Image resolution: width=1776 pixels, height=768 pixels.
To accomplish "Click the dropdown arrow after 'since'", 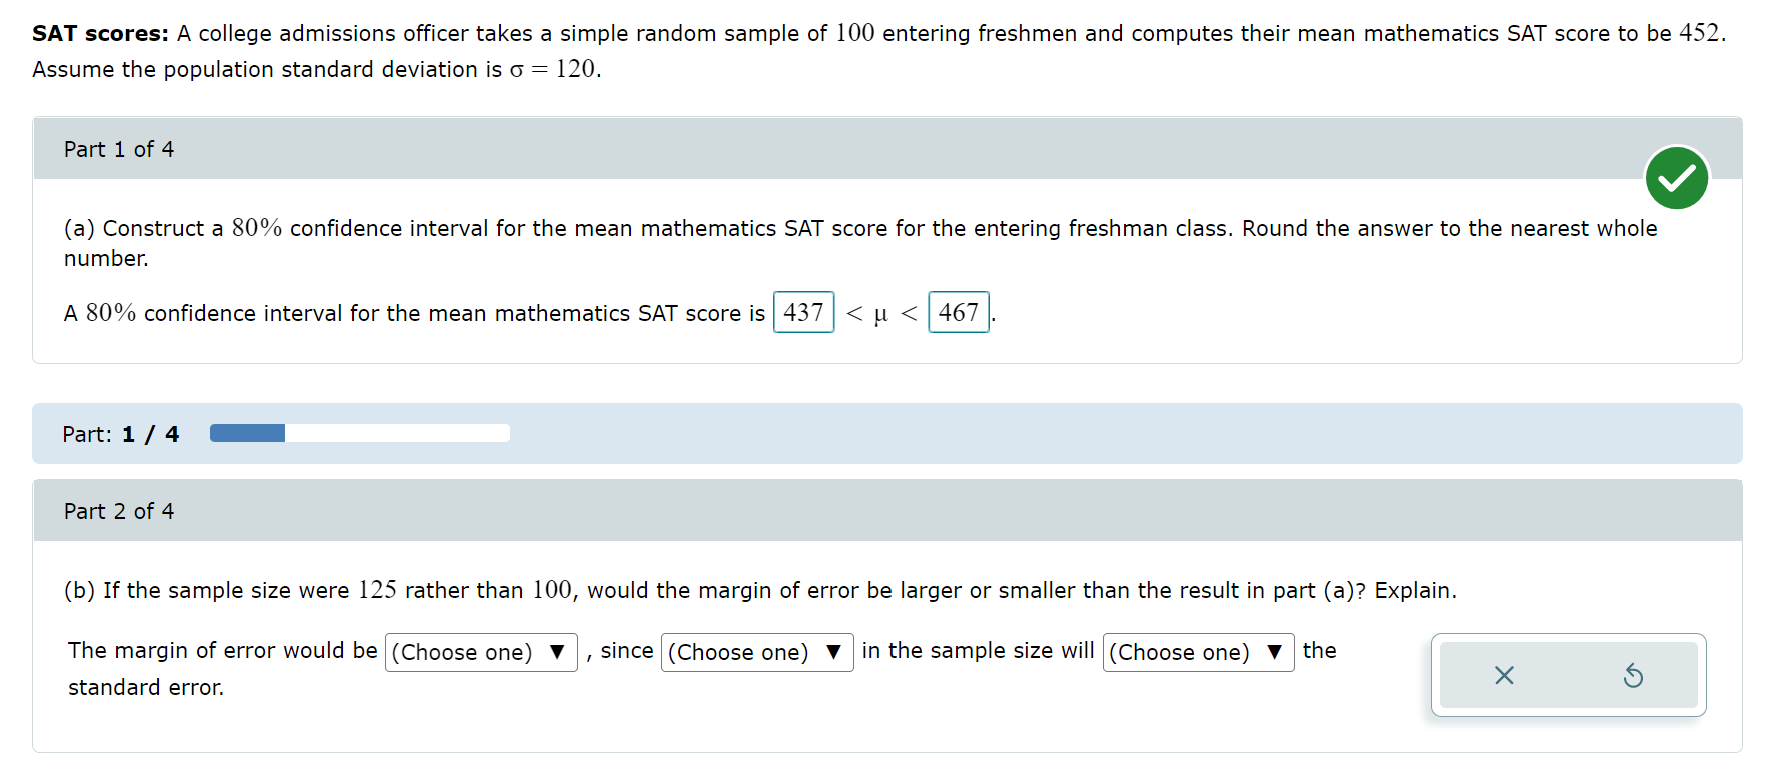I will click(x=833, y=652).
